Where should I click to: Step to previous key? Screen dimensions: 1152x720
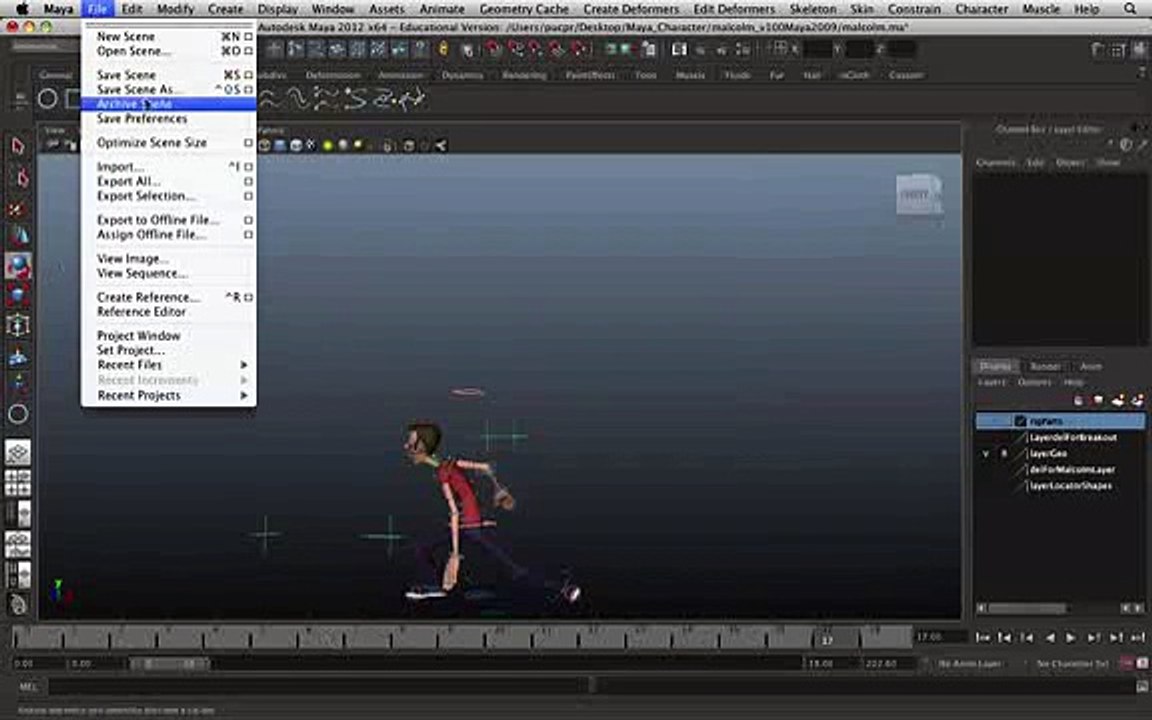coord(1004,638)
